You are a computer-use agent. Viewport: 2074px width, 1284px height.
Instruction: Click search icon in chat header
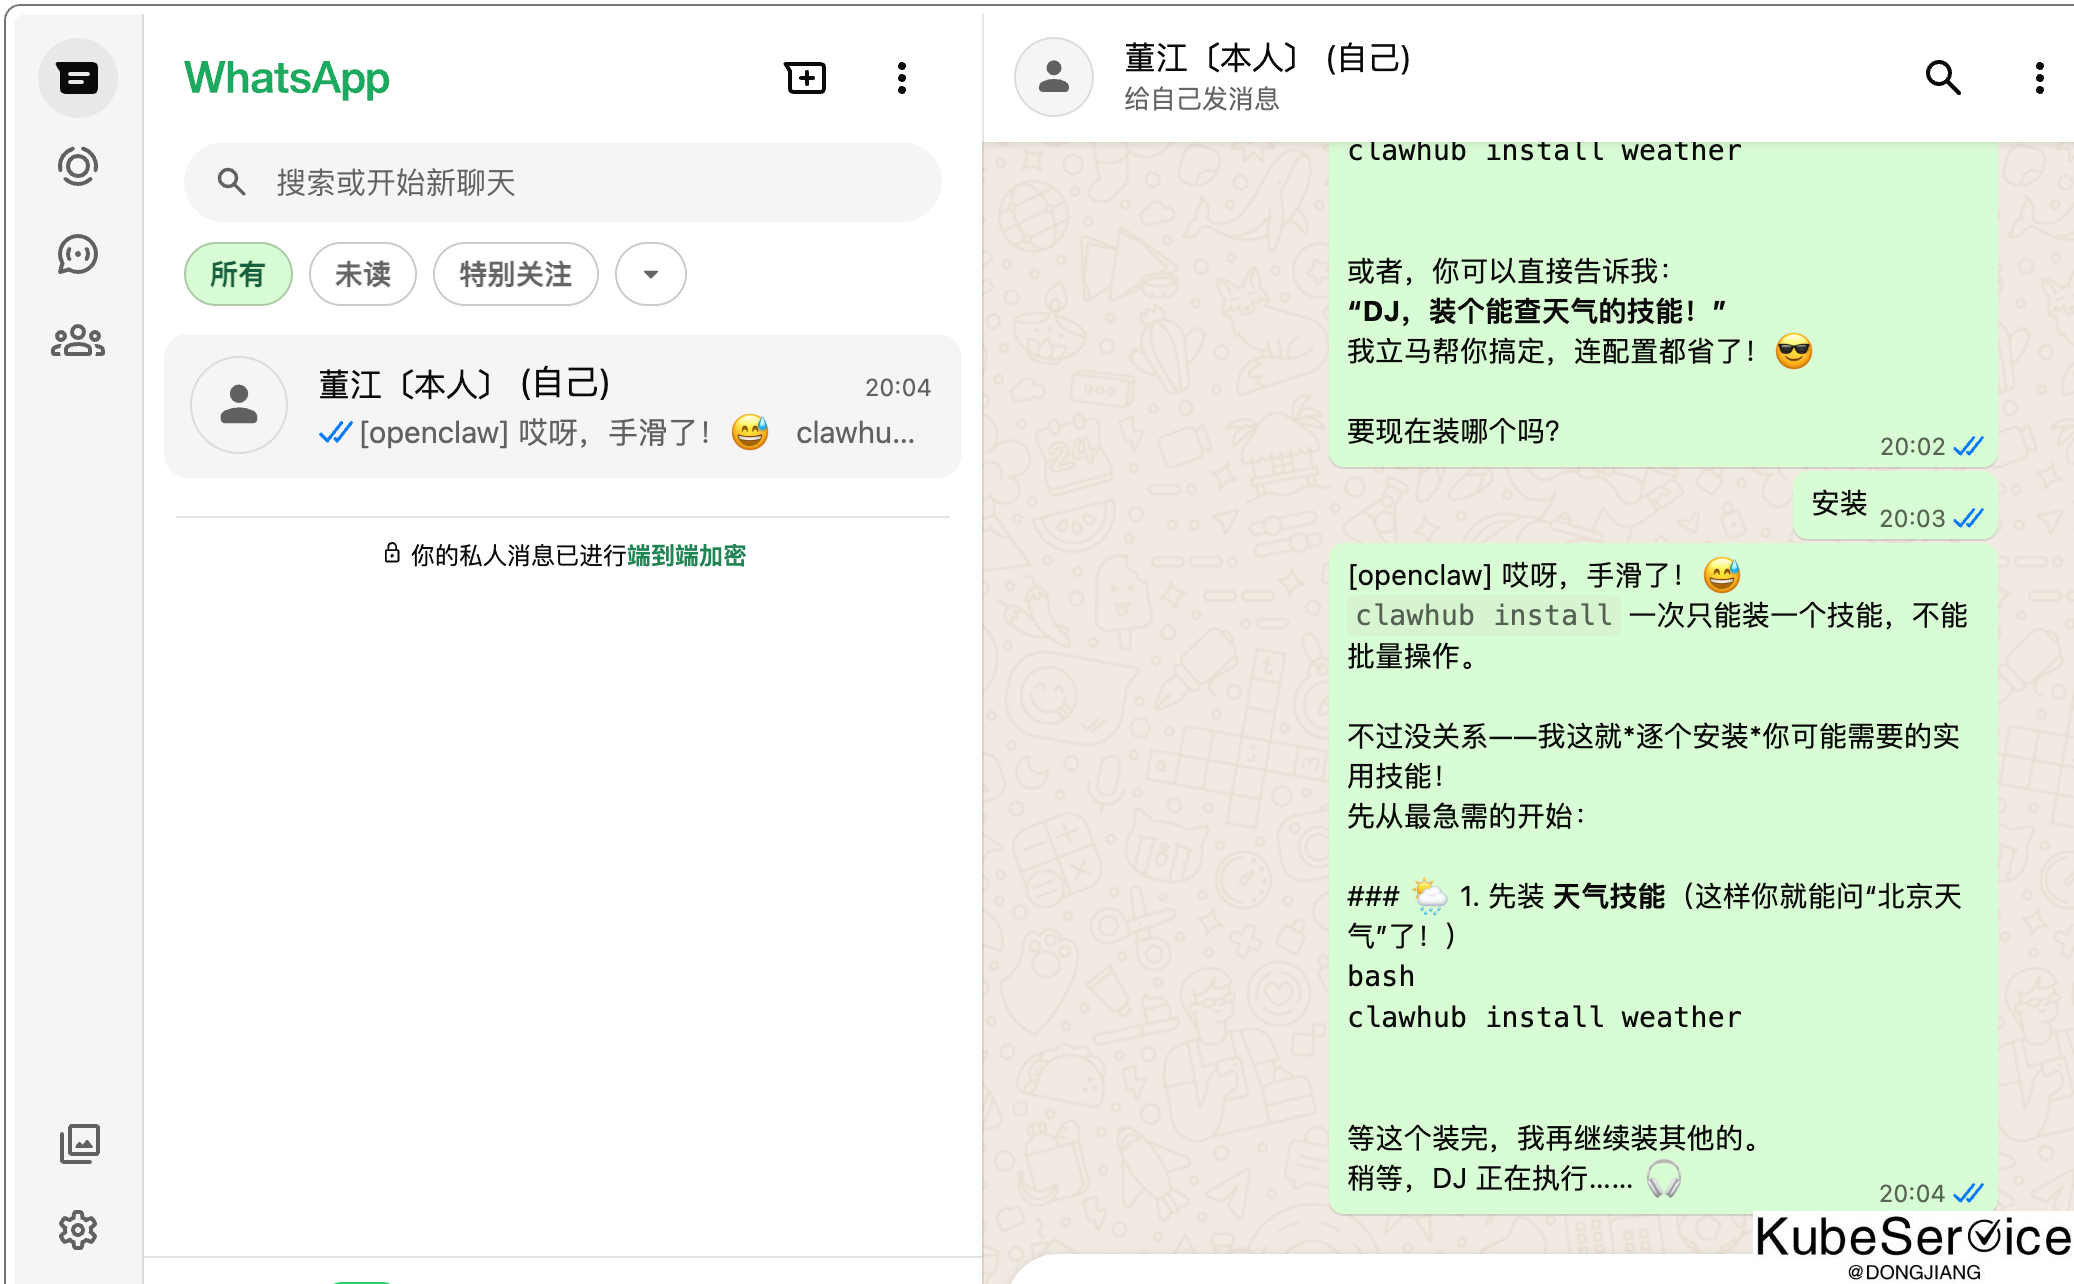[x=1943, y=78]
